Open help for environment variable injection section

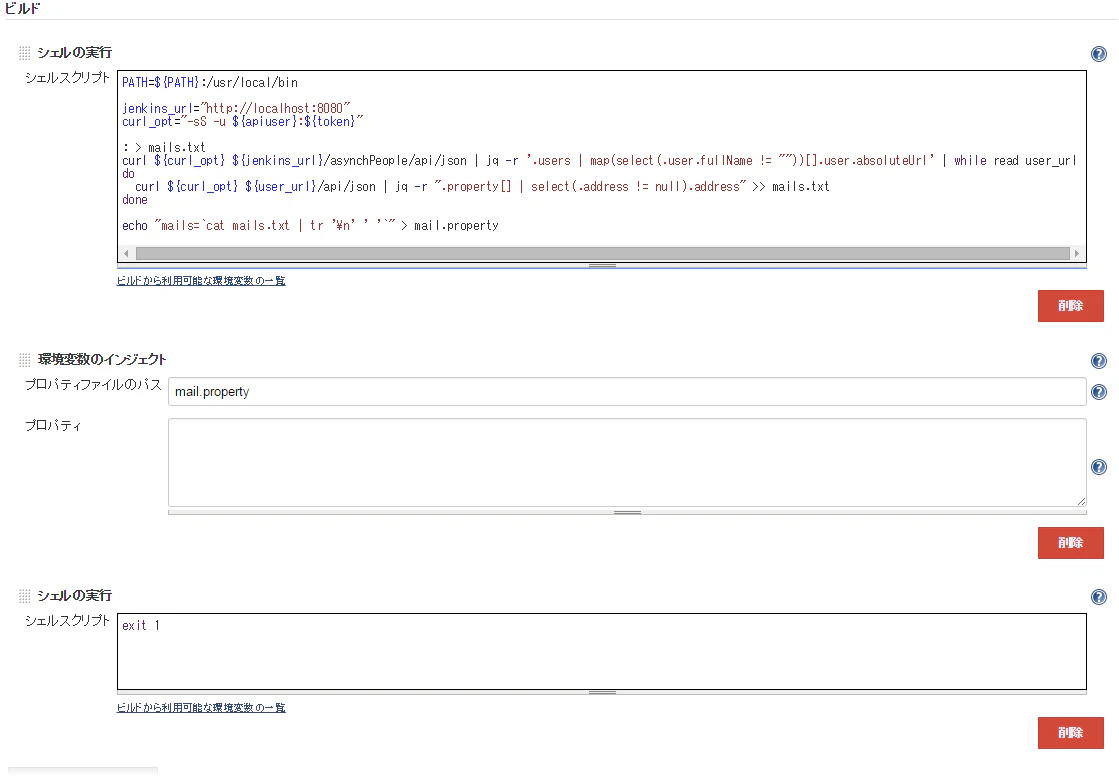(x=1099, y=360)
